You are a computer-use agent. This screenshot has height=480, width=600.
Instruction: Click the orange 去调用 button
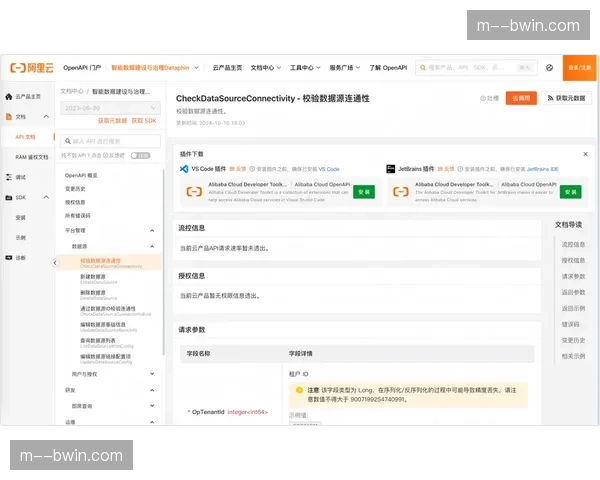click(x=521, y=98)
